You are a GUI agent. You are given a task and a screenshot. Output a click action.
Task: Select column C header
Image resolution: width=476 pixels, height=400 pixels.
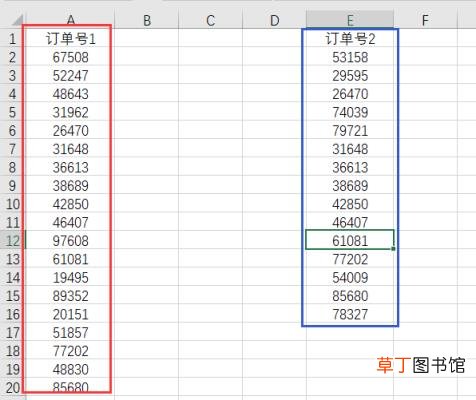(210, 20)
